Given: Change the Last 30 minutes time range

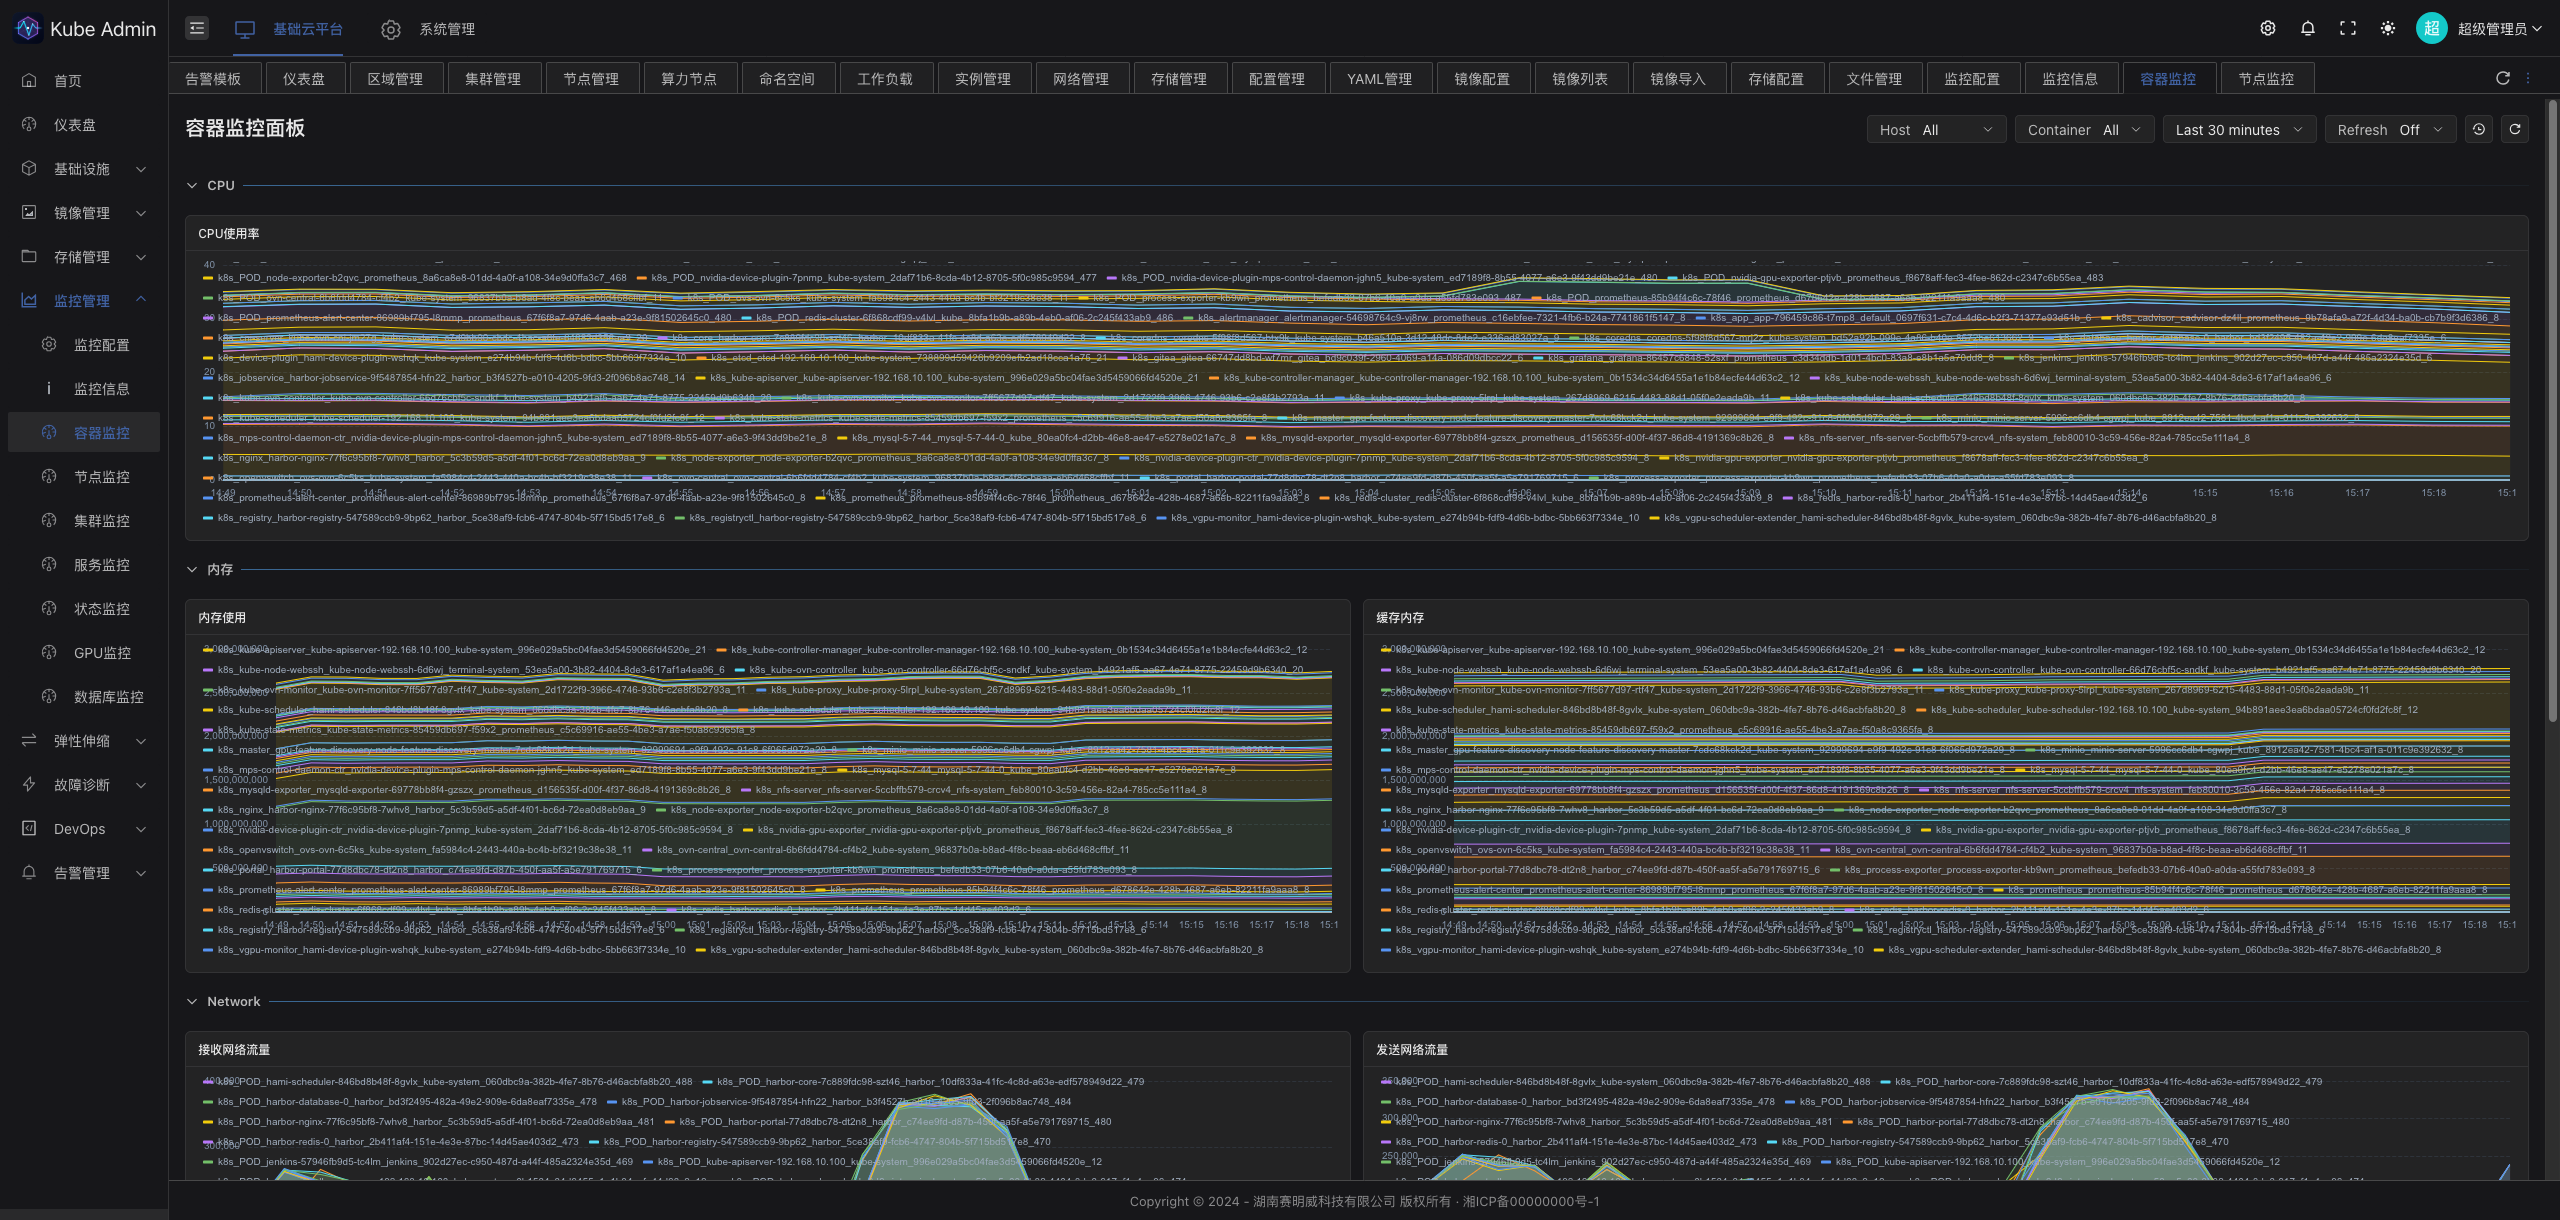Looking at the screenshot, I should [2239, 130].
